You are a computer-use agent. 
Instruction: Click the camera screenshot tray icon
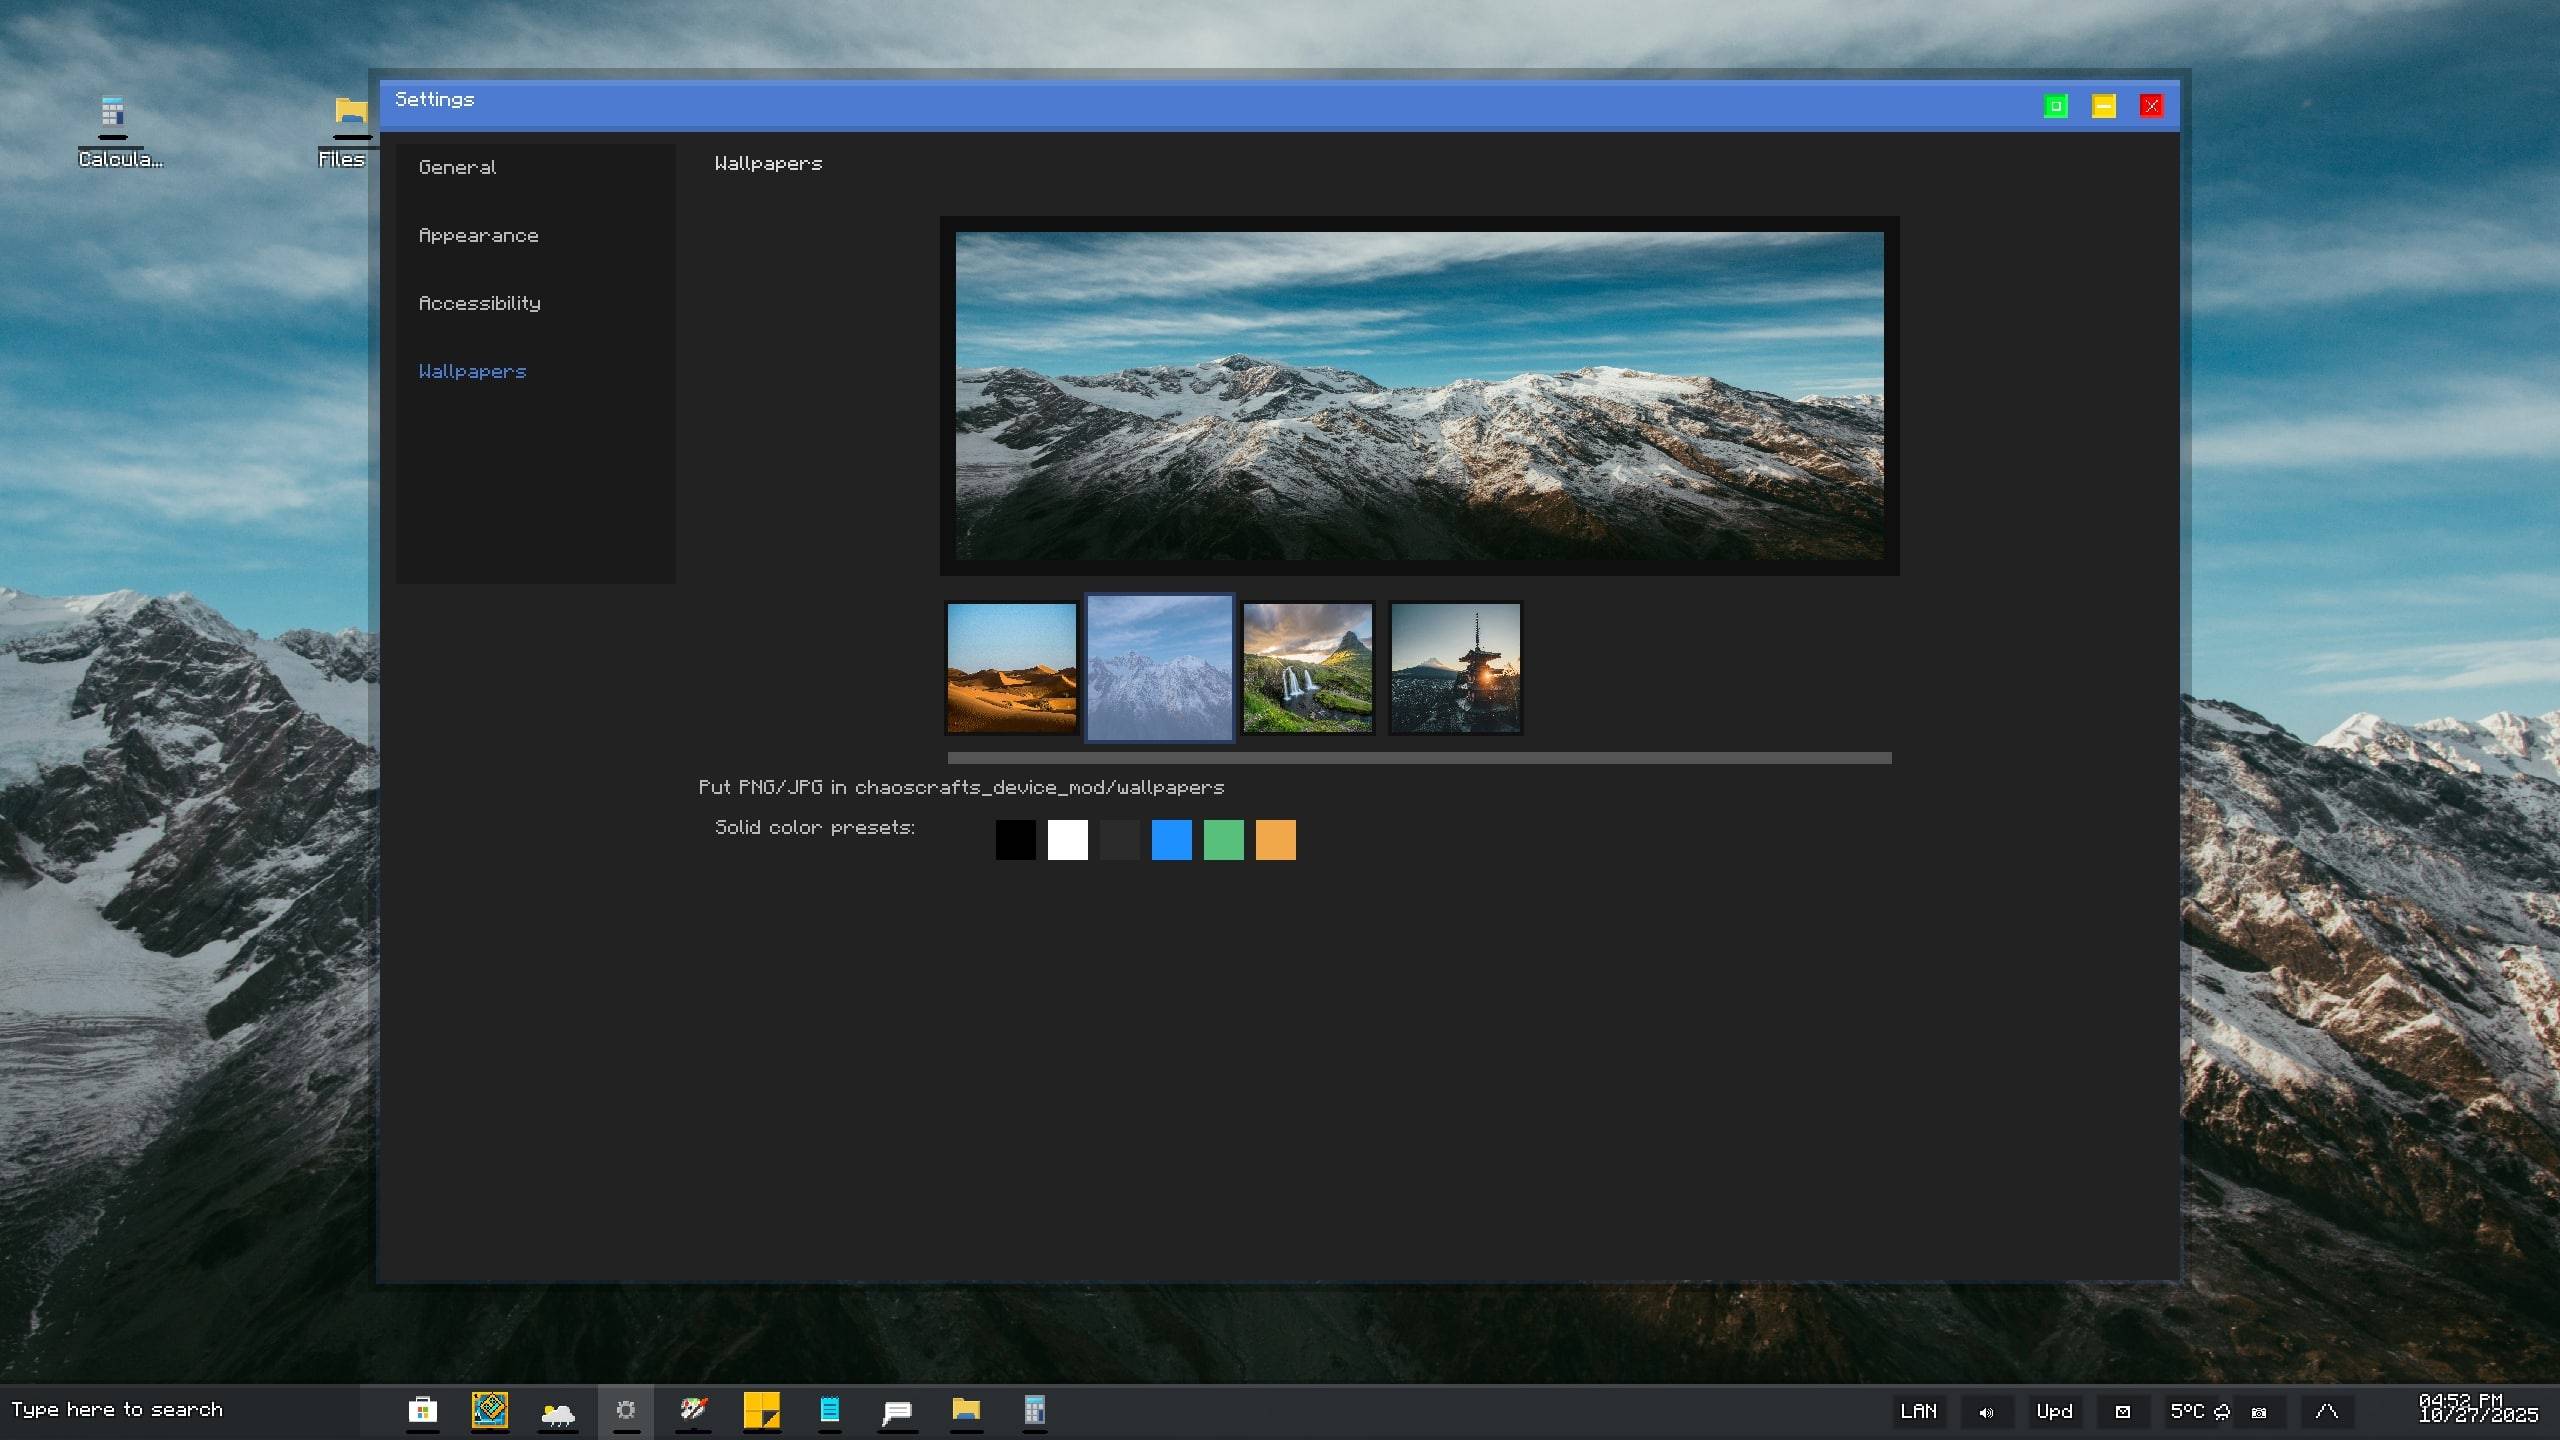pyautogui.click(x=2259, y=1412)
